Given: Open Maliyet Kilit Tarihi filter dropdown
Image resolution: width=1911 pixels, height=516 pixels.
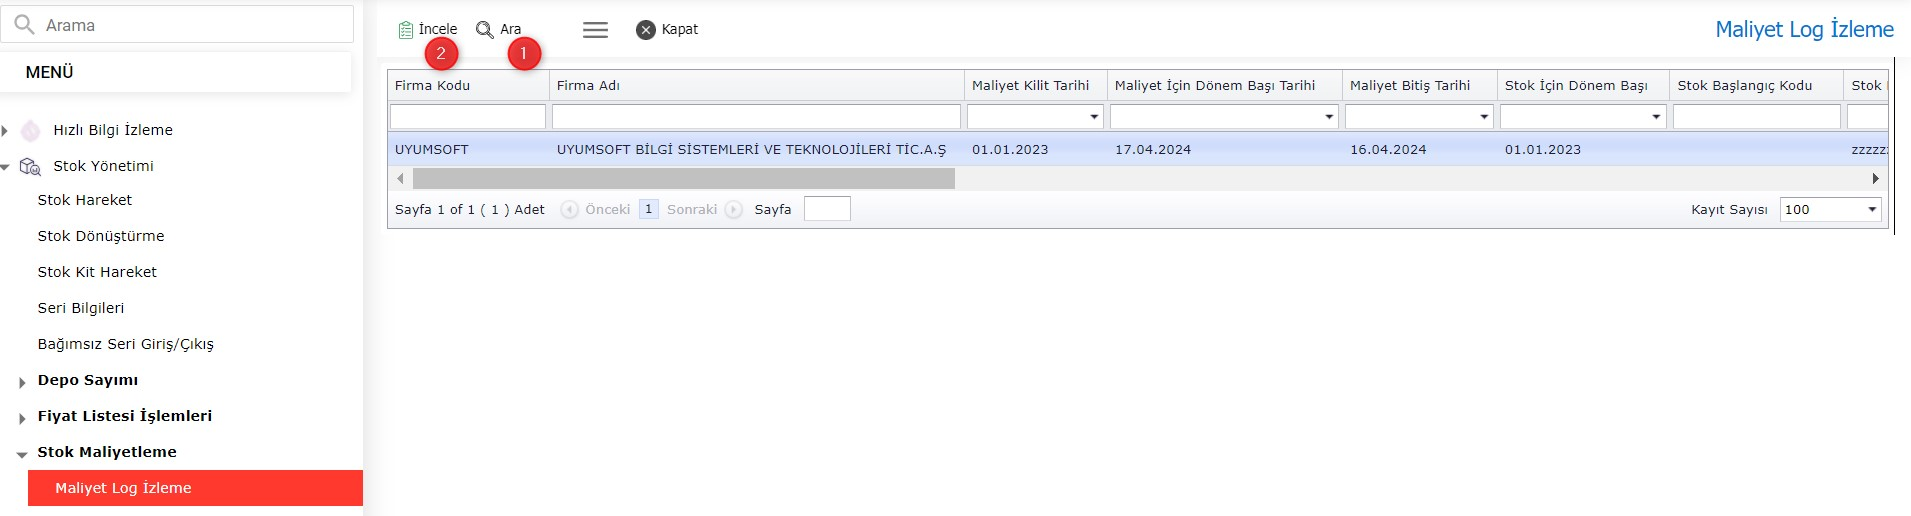Looking at the screenshot, I should (1094, 117).
